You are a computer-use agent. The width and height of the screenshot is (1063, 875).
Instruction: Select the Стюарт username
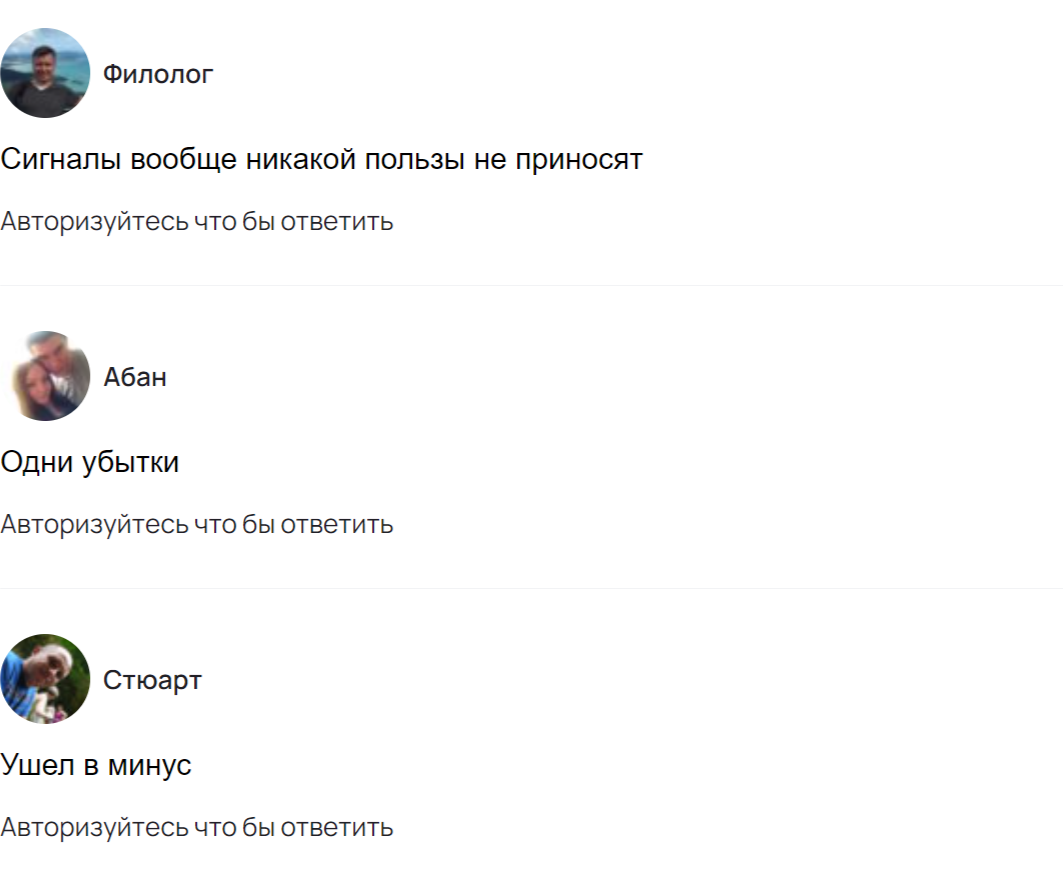pos(152,680)
